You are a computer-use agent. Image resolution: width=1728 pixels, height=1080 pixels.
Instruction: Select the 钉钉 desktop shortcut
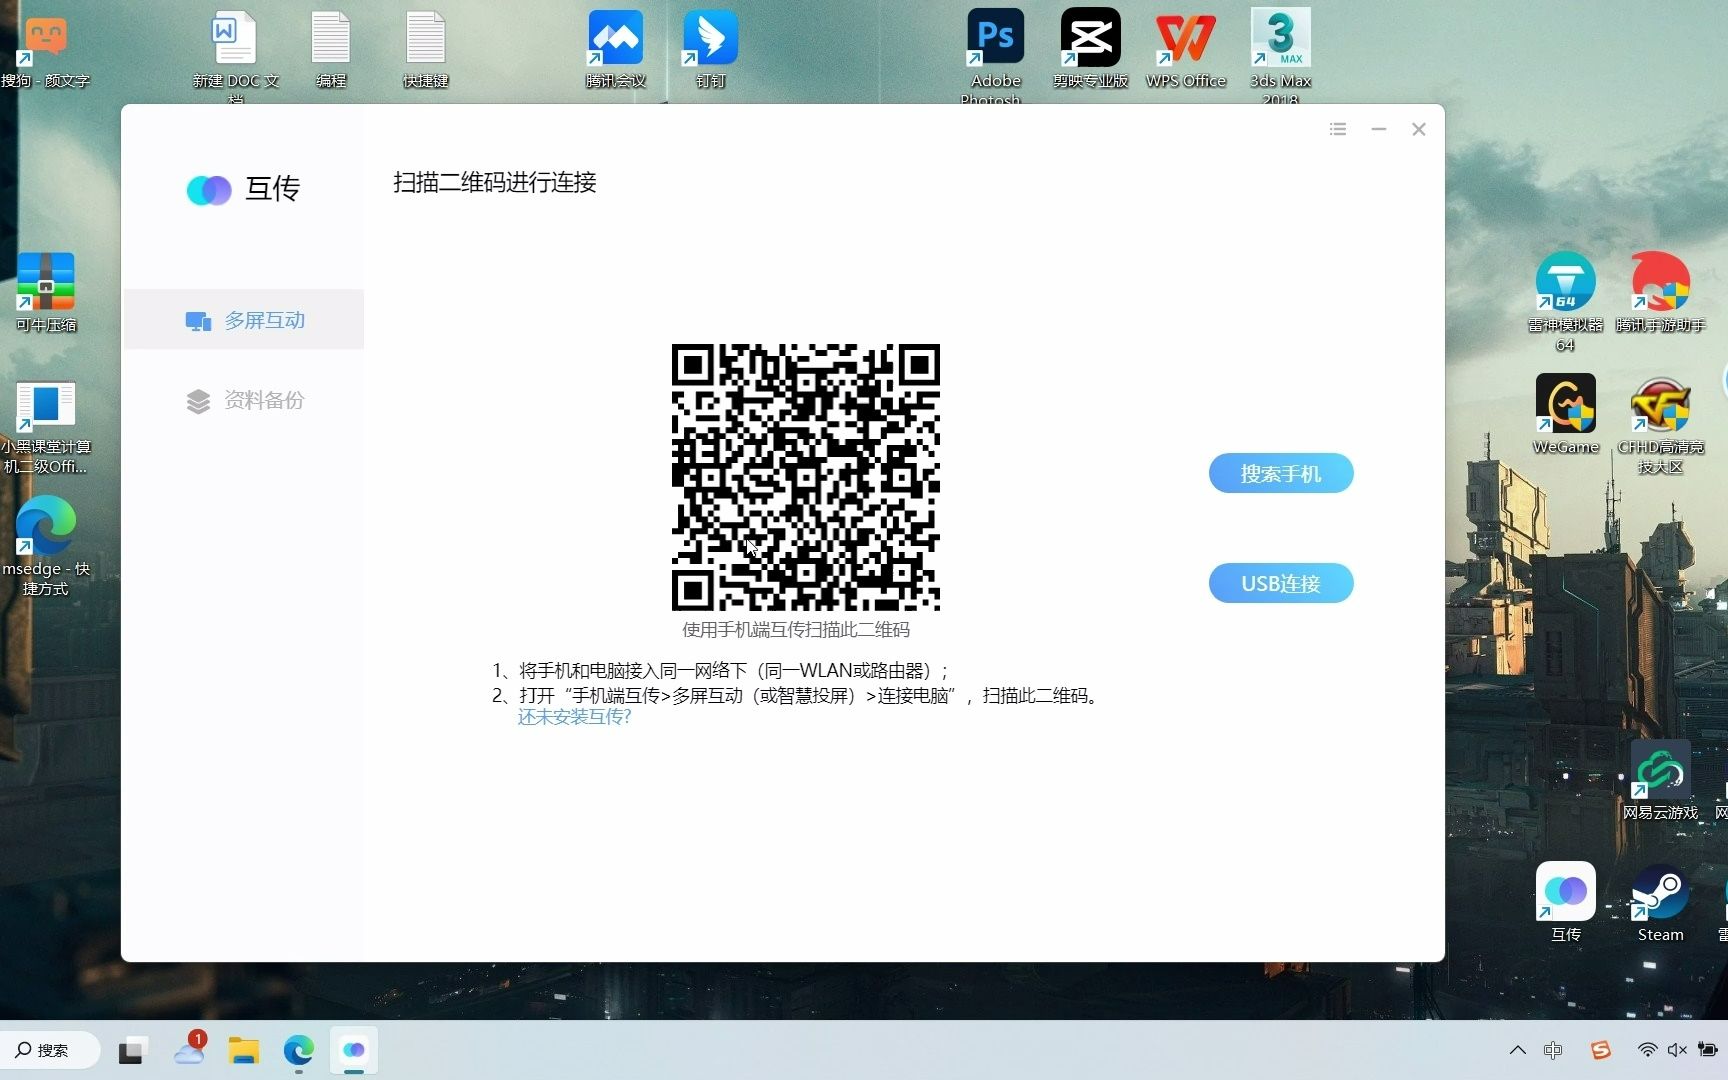pos(710,50)
